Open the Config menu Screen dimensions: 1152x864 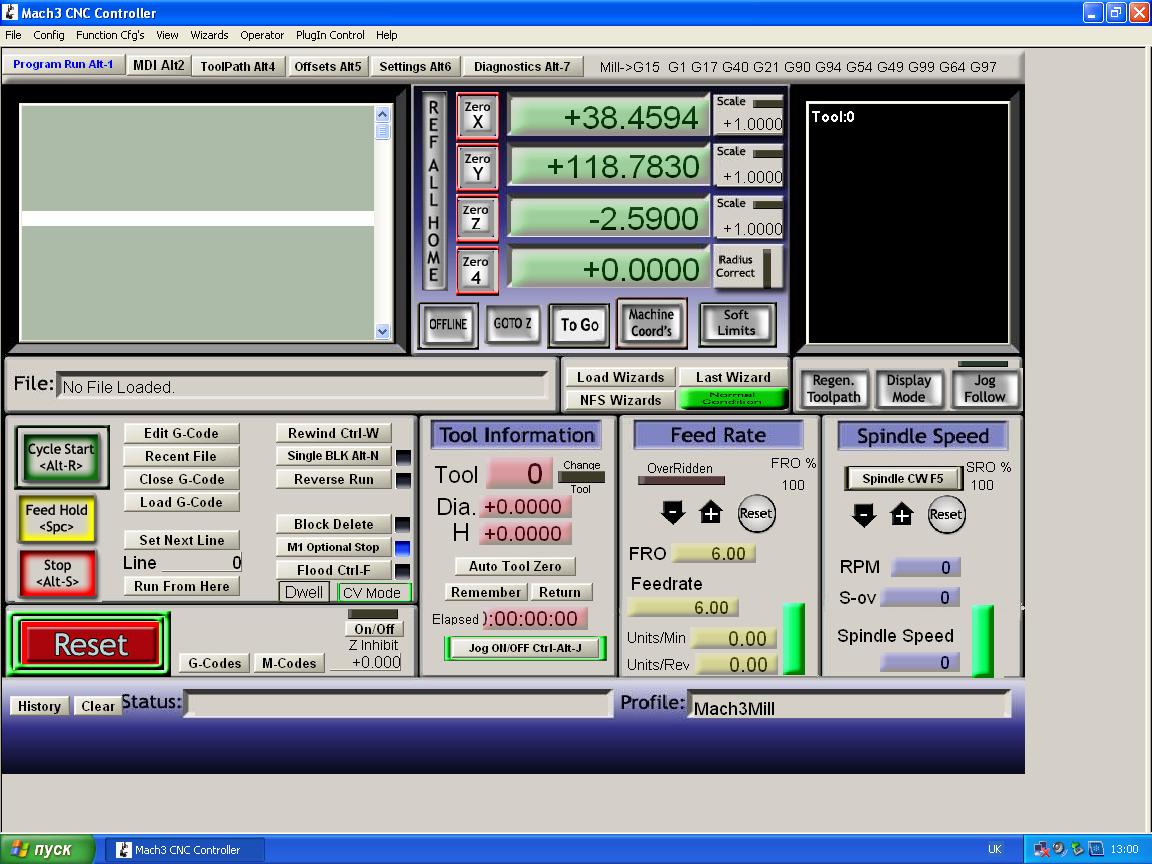tap(48, 35)
